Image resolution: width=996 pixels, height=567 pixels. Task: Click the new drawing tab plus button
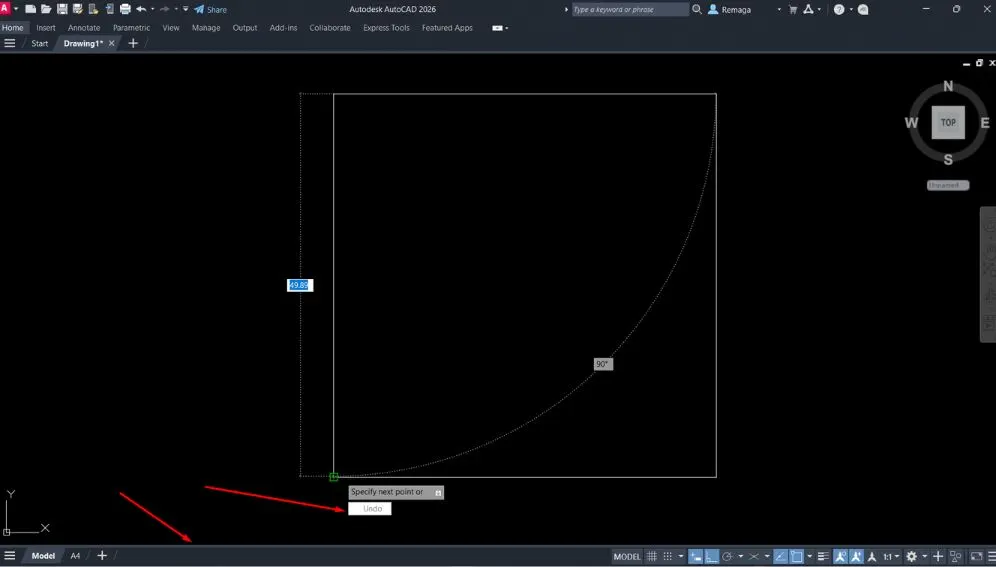click(133, 44)
